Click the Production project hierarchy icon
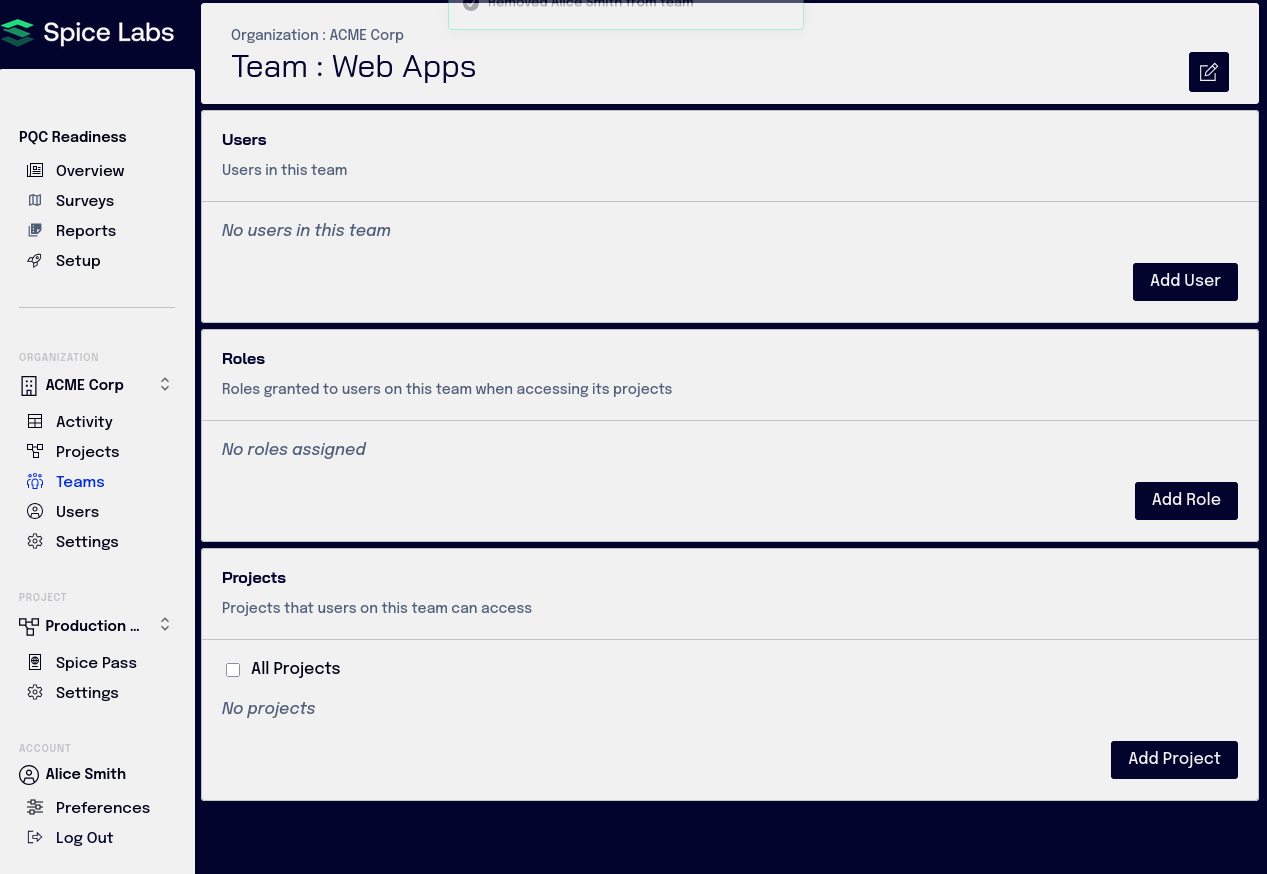The width and height of the screenshot is (1267, 874). [28, 626]
